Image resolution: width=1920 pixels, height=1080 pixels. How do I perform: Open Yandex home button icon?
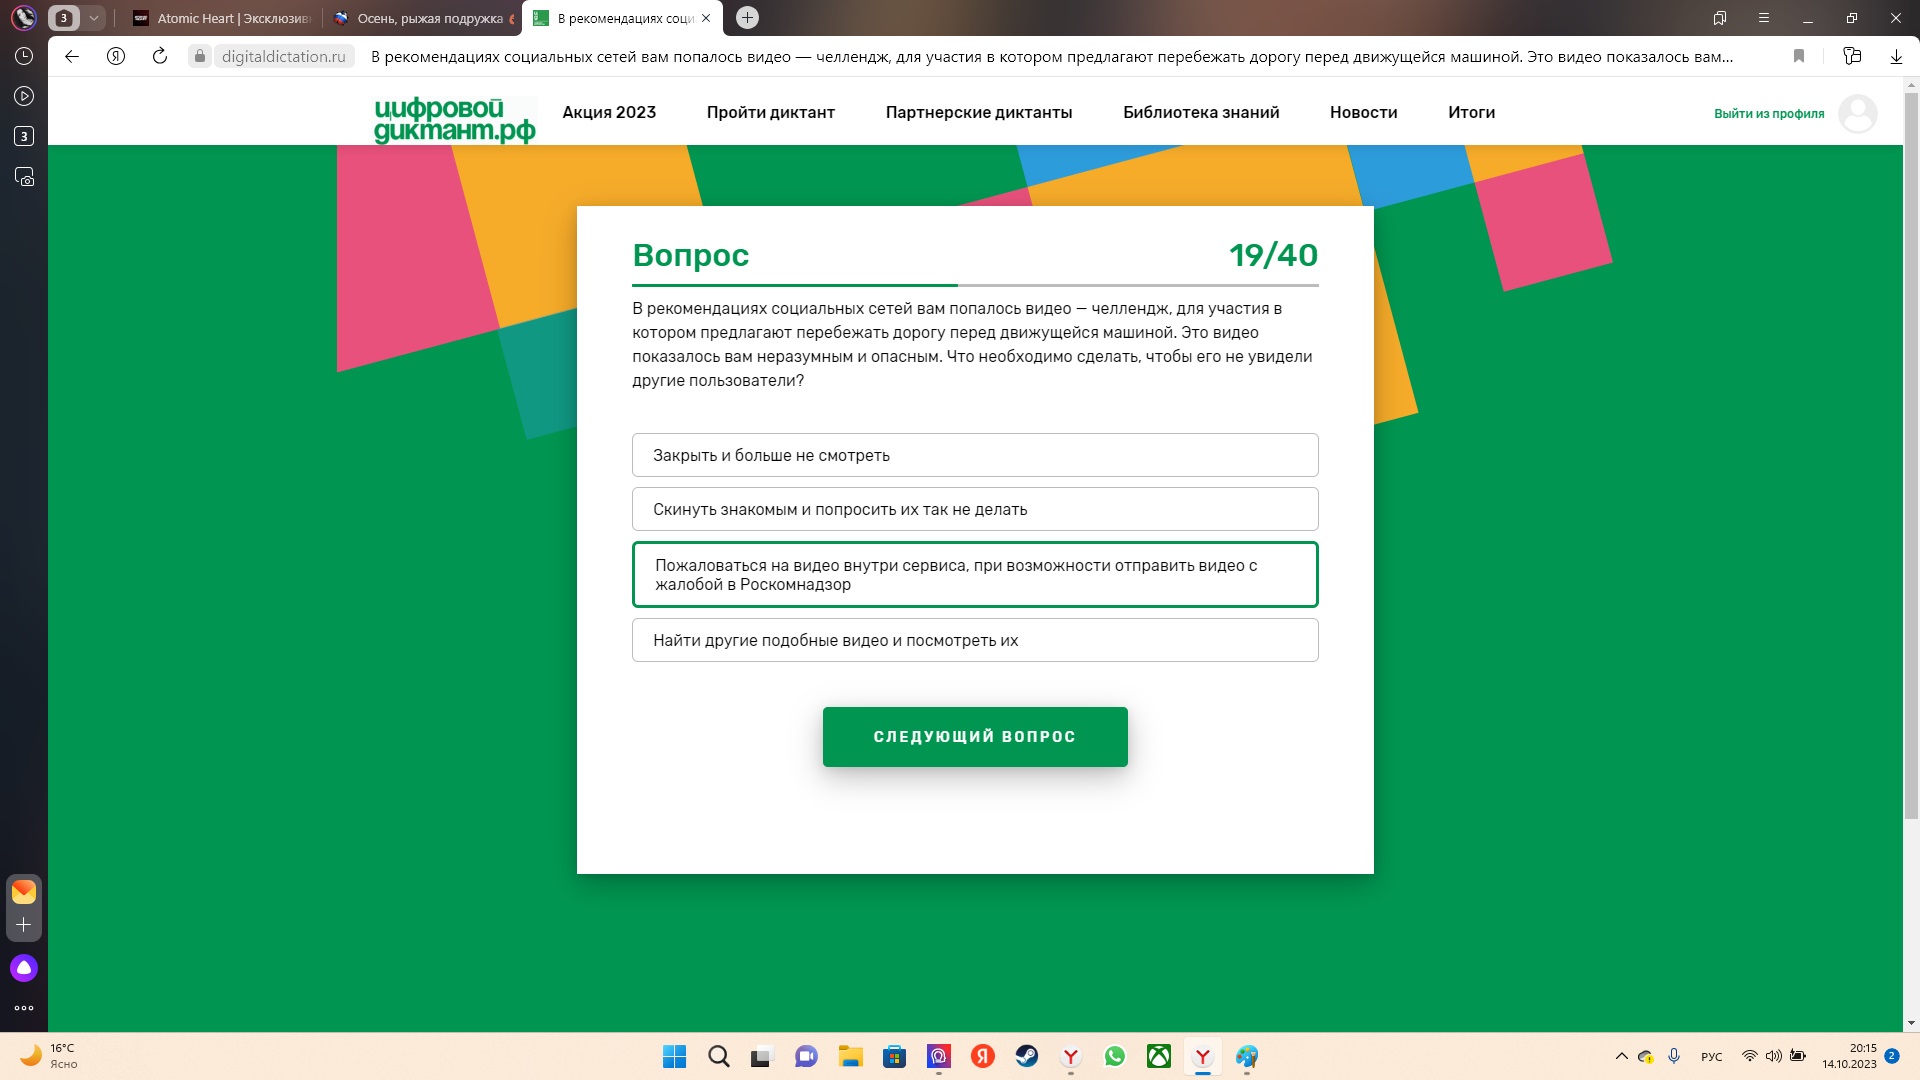point(116,57)
